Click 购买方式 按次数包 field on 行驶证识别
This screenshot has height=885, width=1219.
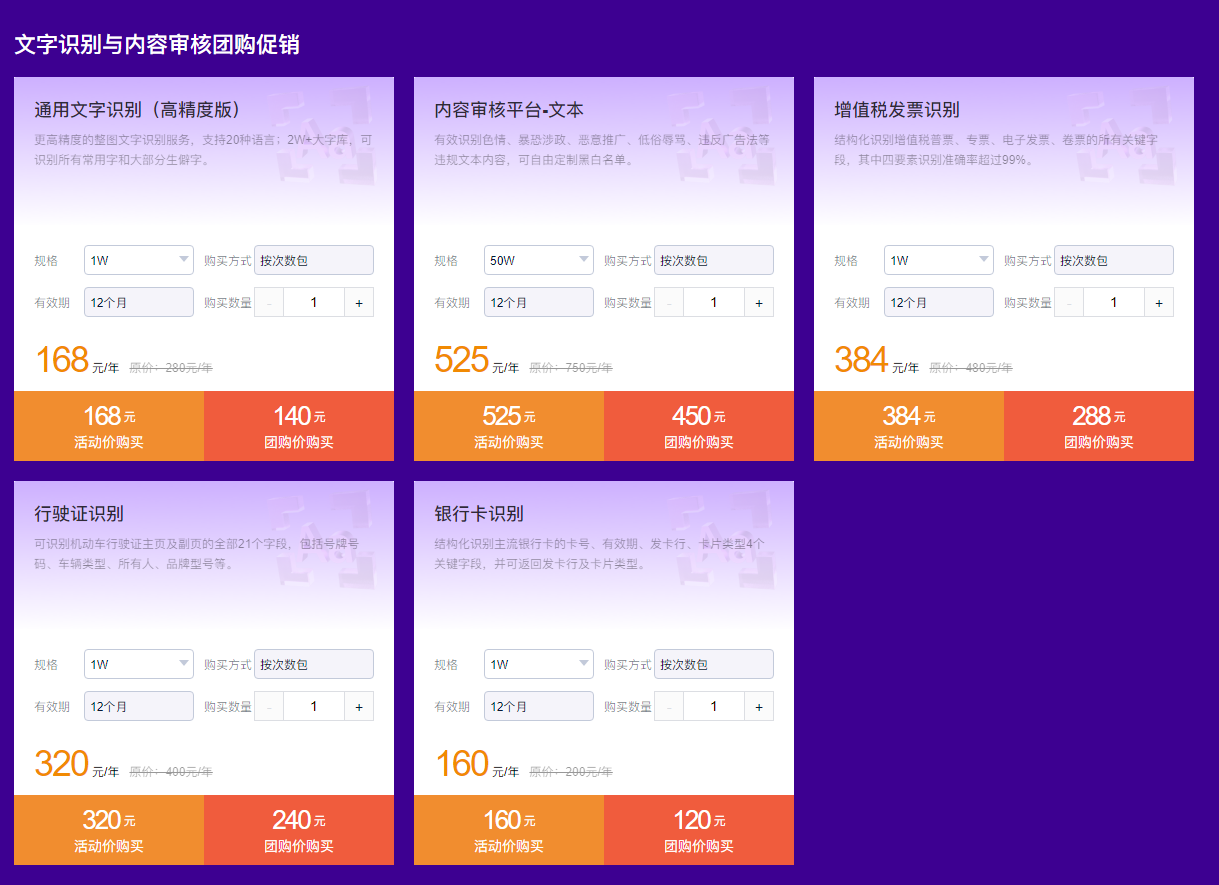point(314,664)
